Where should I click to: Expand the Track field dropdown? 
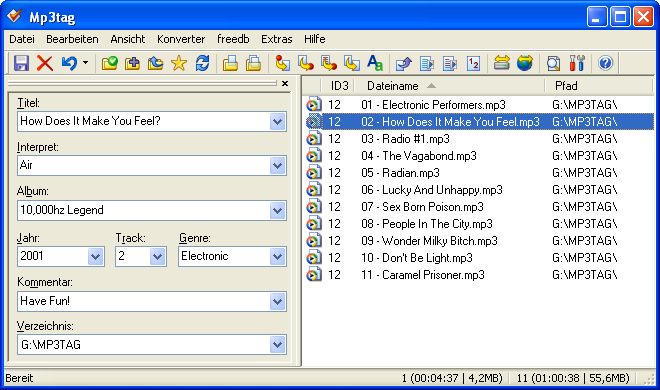[157, 256]
